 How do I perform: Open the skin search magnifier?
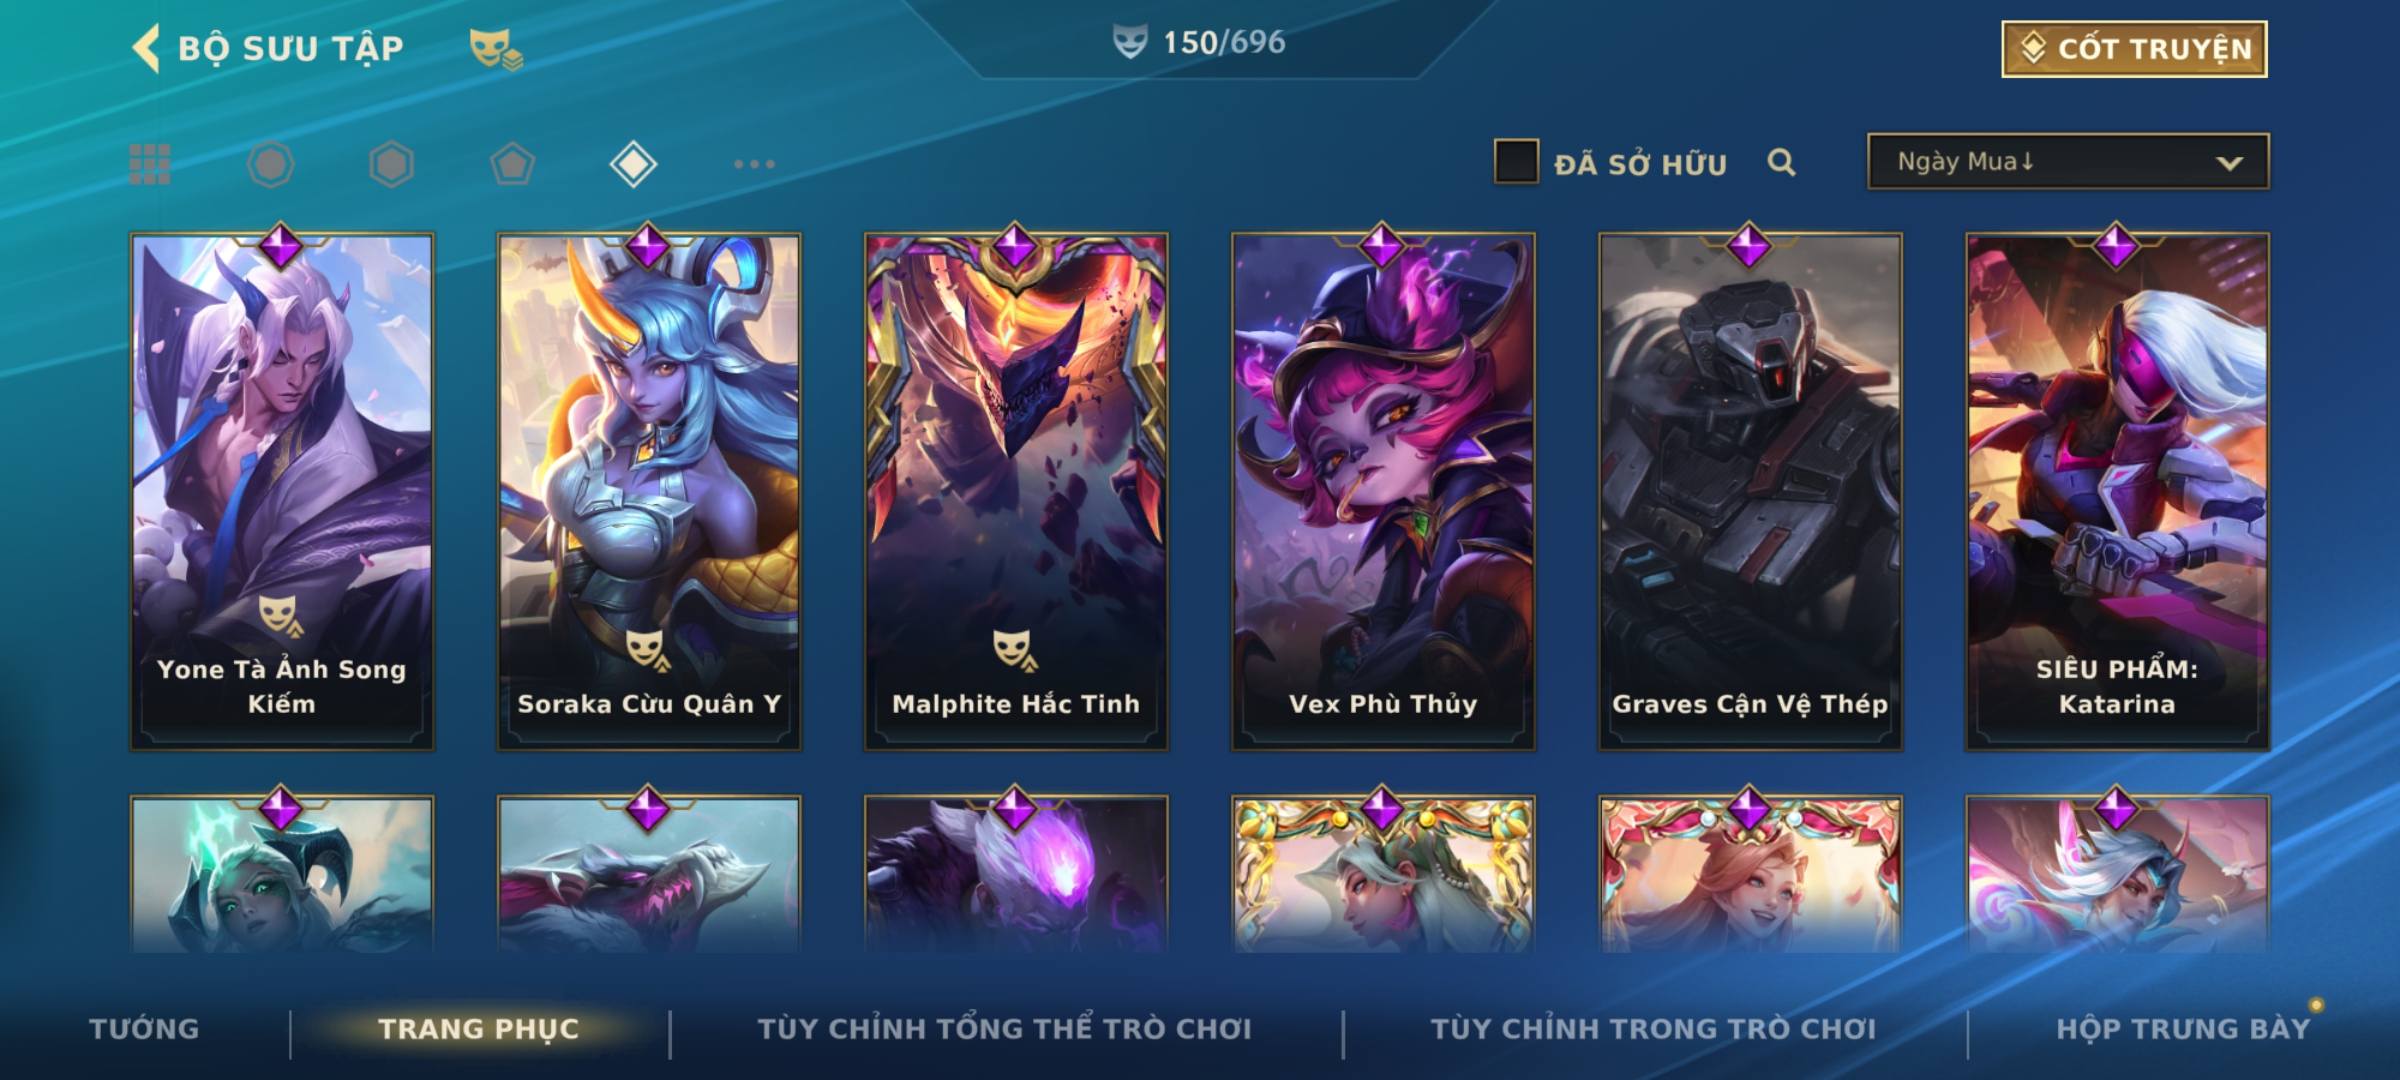1781,162
